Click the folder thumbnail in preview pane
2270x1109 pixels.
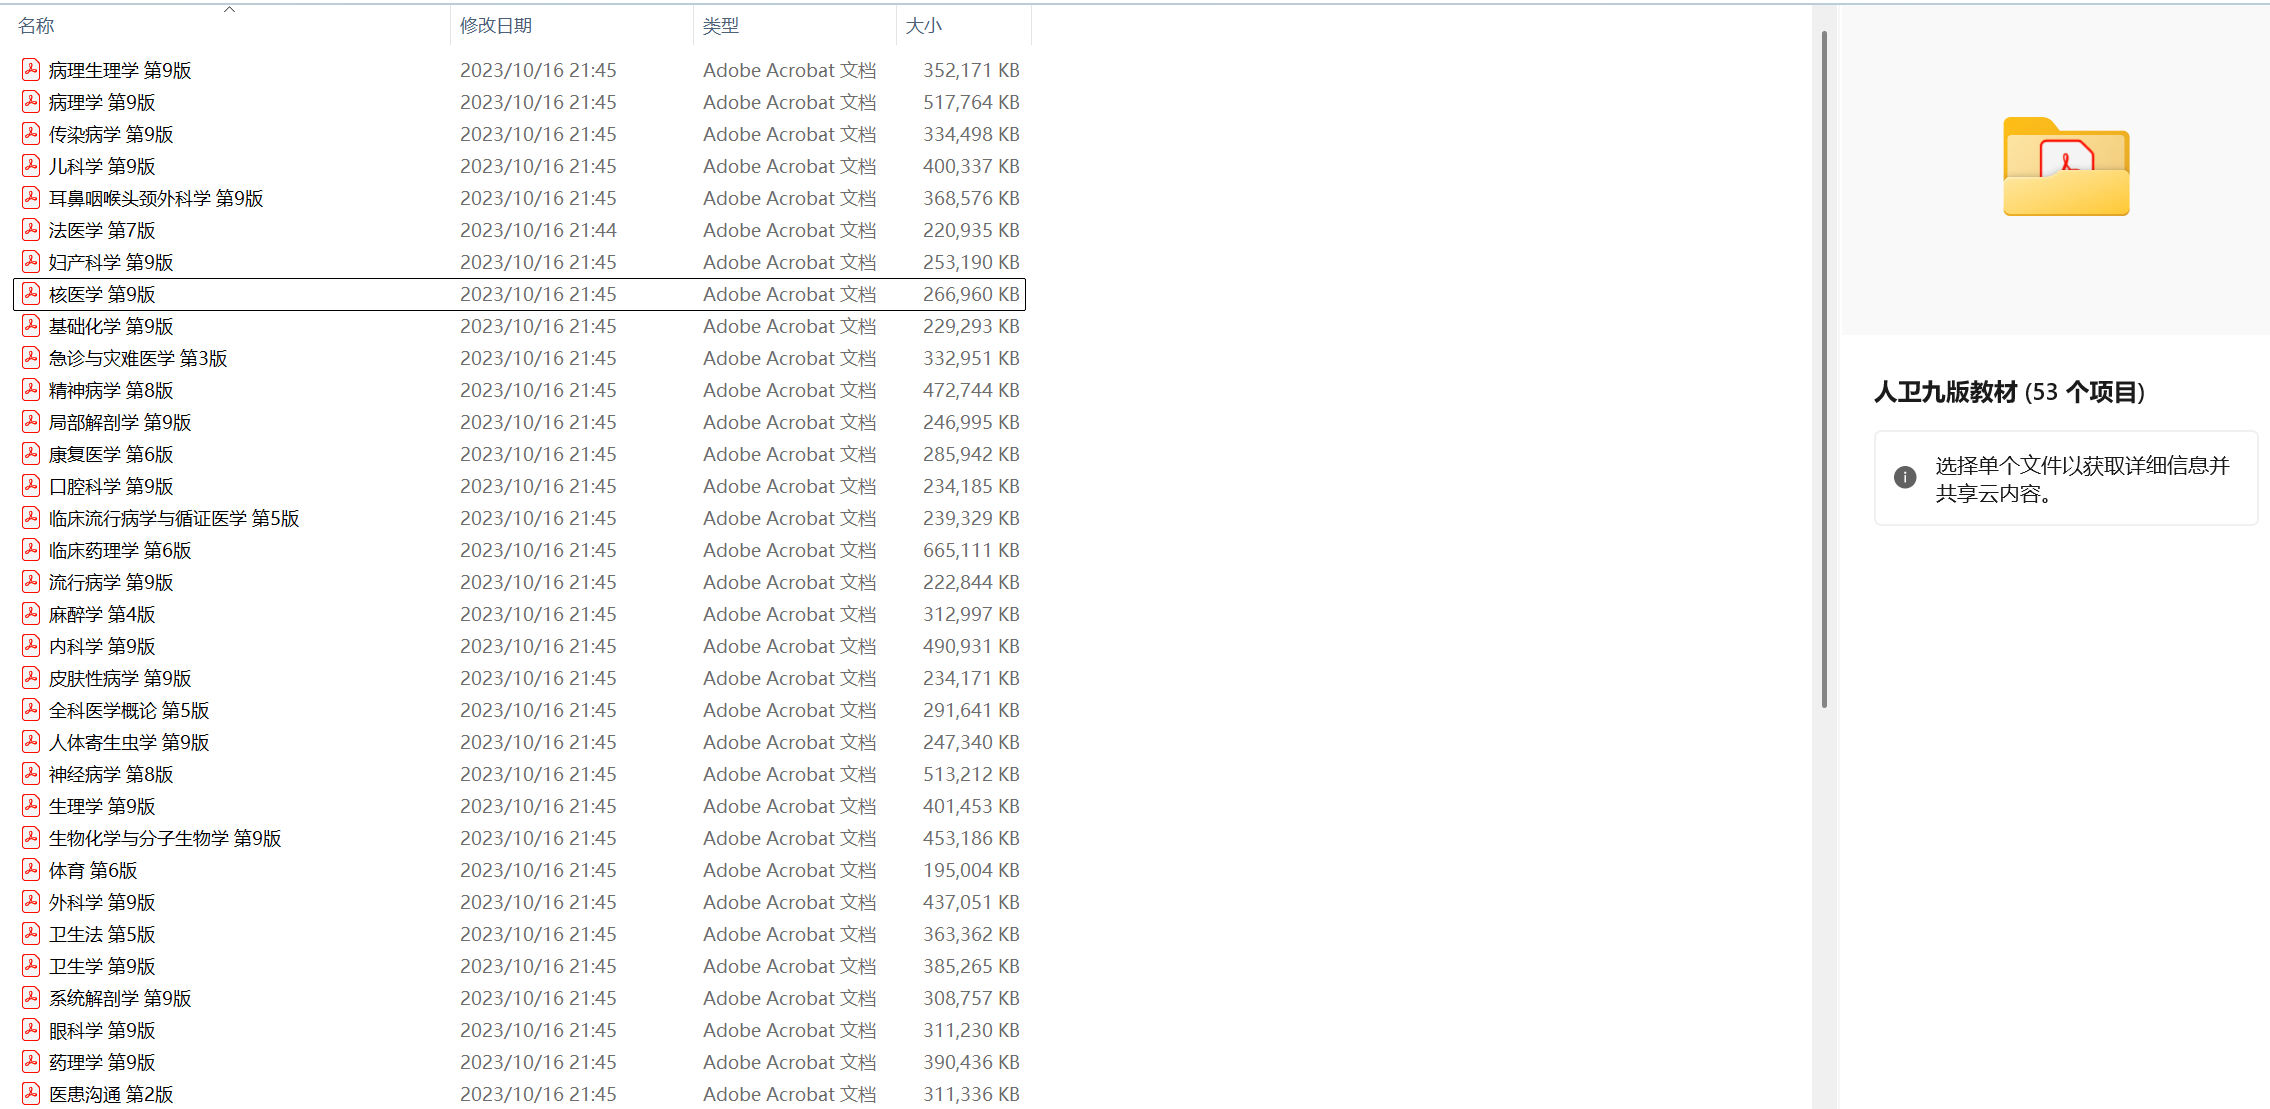(x=2066, y=166)
